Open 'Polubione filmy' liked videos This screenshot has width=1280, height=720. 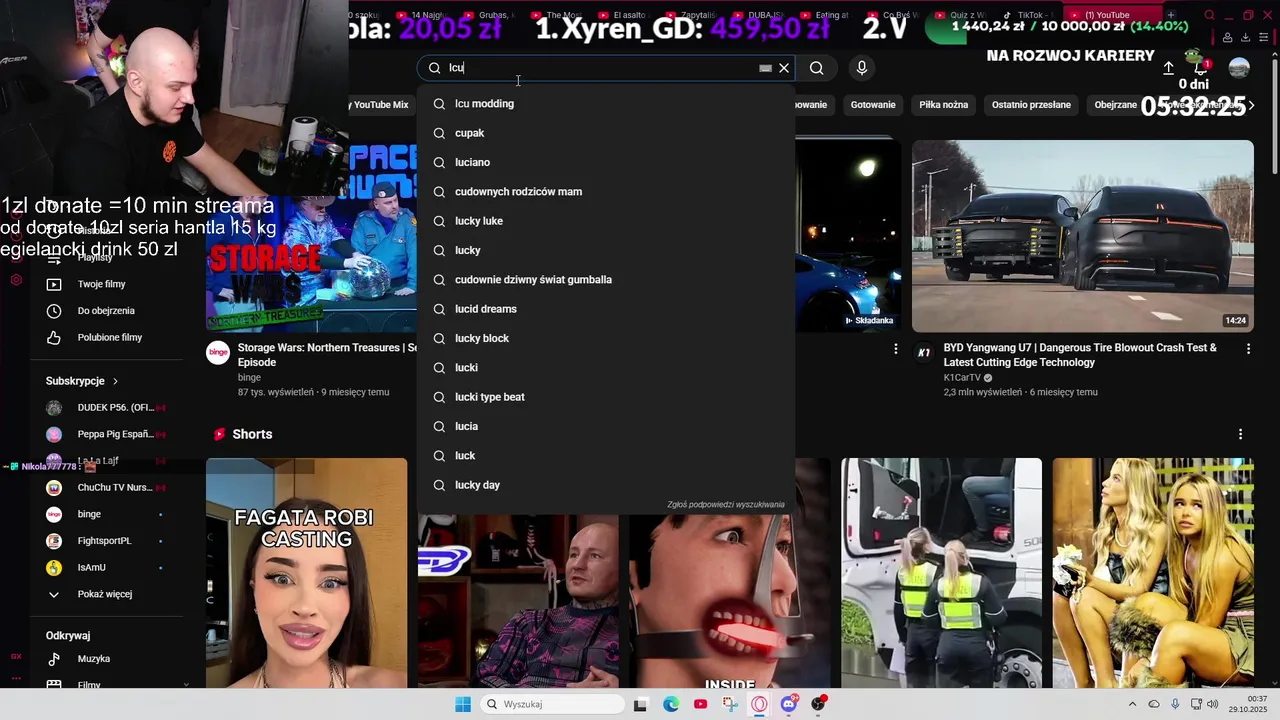click(x=110, y=338)
